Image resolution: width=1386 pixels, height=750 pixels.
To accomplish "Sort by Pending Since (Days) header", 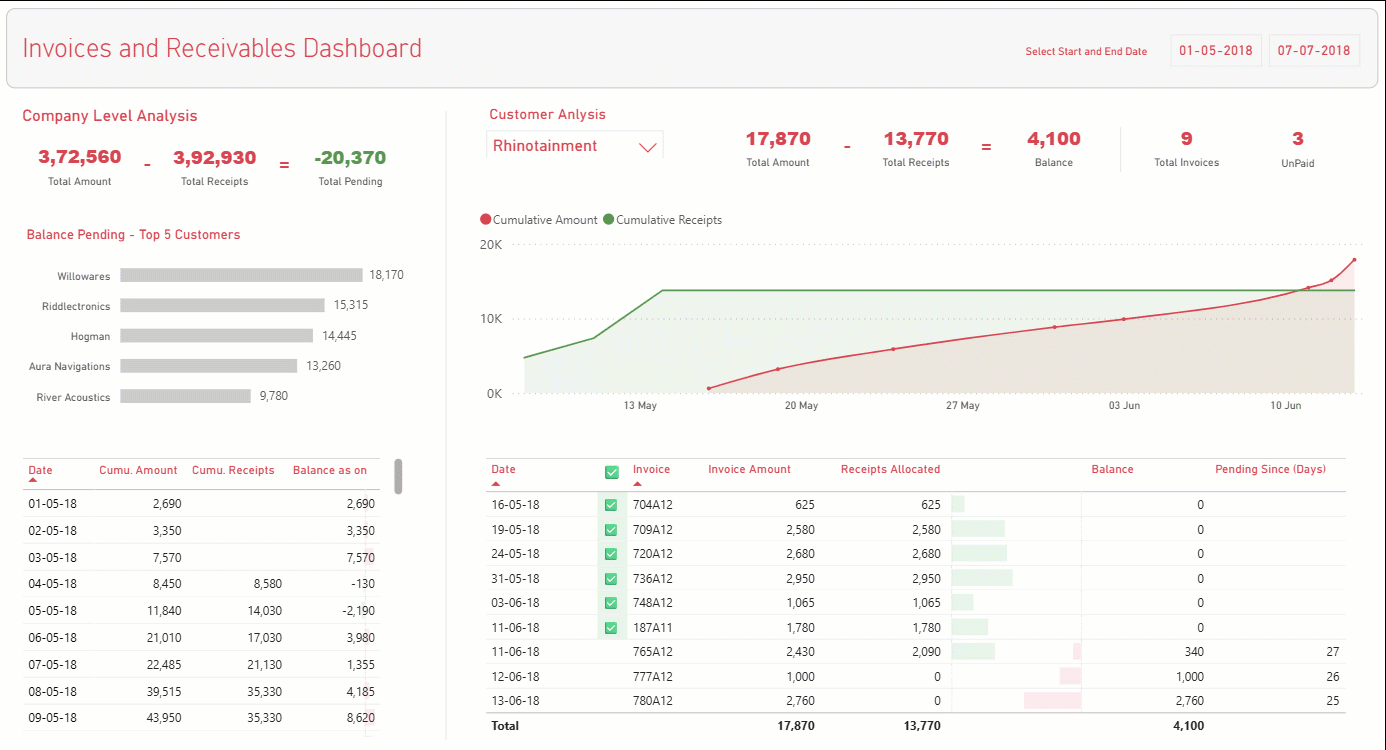I will 1270,469.
